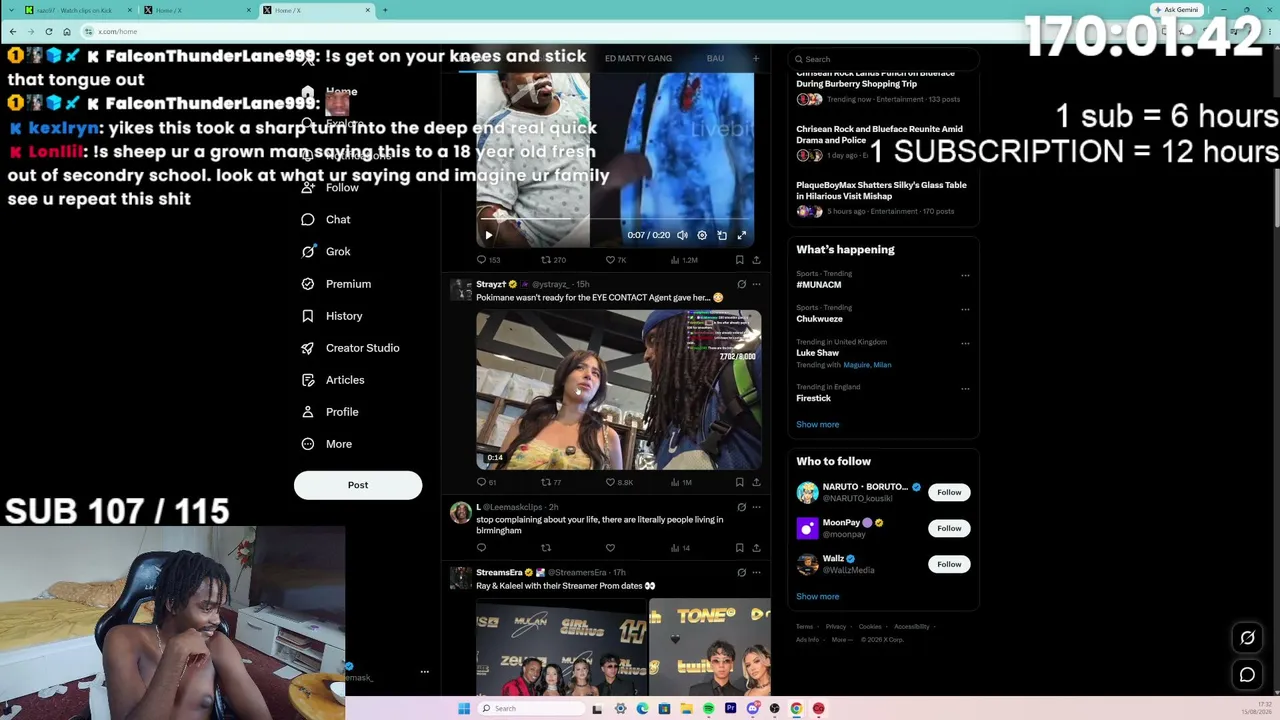
Task: Open video settings gear on the top video
Action: pyautogui.click(x=702, y=235)
